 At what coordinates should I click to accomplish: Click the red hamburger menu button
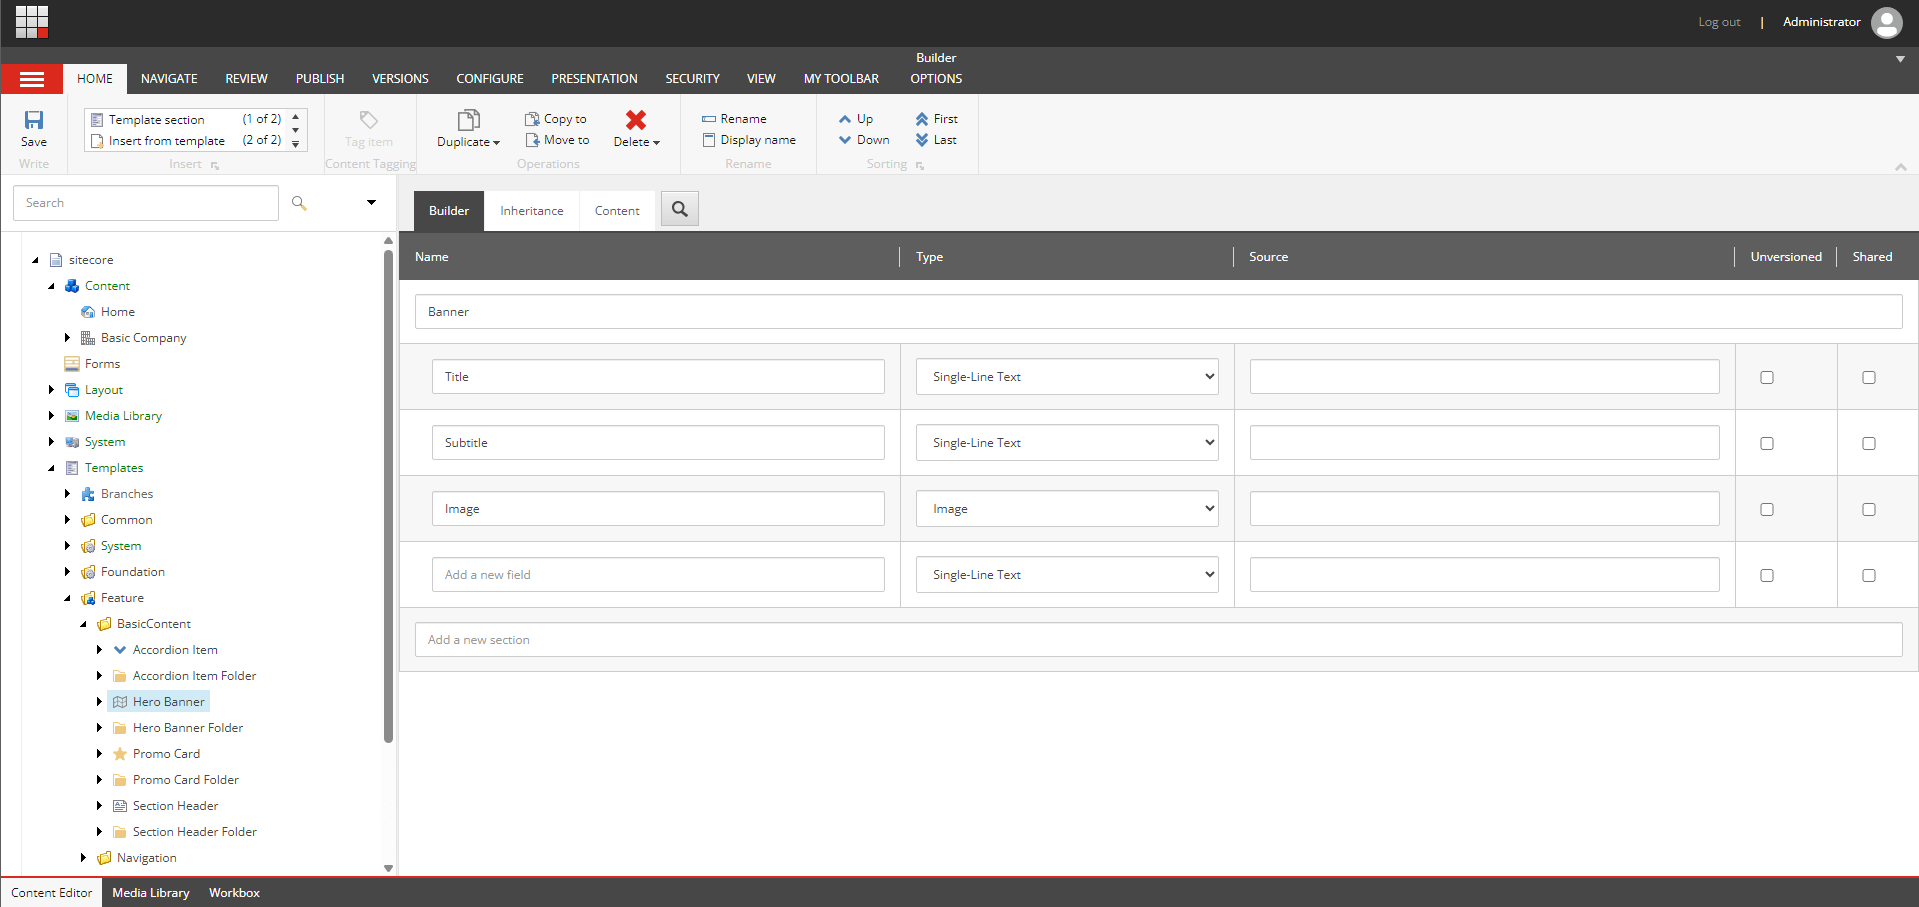32,79
